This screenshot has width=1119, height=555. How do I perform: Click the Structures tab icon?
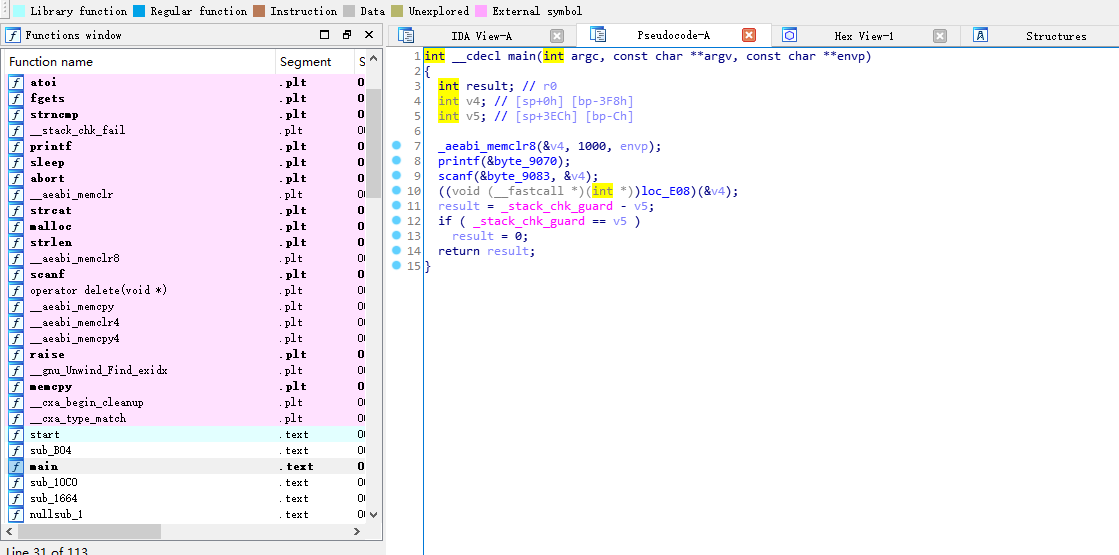pos(981,36)
